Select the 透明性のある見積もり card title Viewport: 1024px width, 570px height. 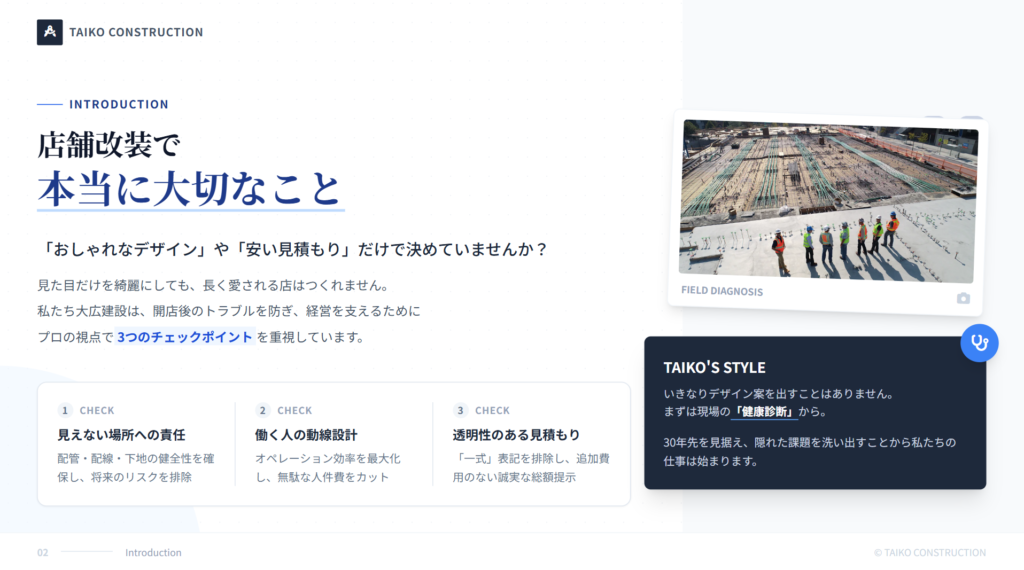pos(516,435)
